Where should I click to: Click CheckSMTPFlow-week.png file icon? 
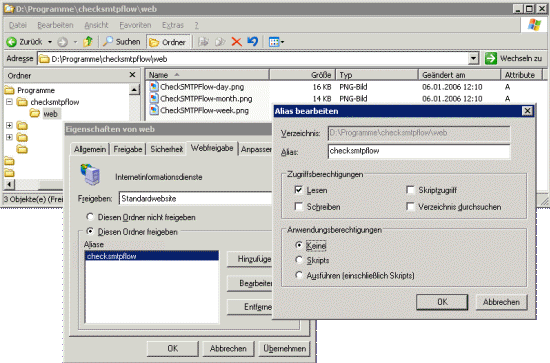154,110
